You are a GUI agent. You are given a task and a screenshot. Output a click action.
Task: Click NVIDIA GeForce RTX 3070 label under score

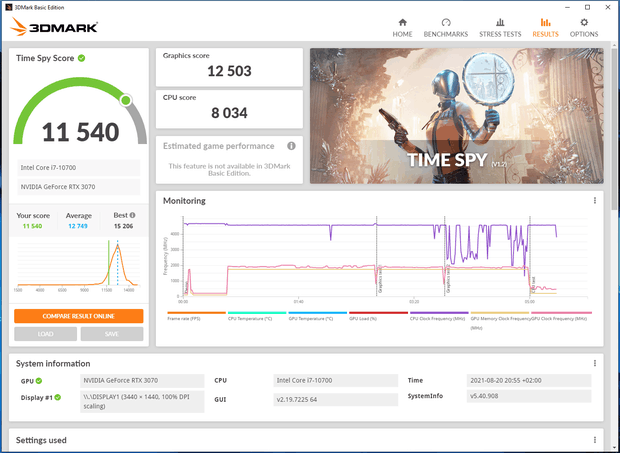(x=79, y=187)
